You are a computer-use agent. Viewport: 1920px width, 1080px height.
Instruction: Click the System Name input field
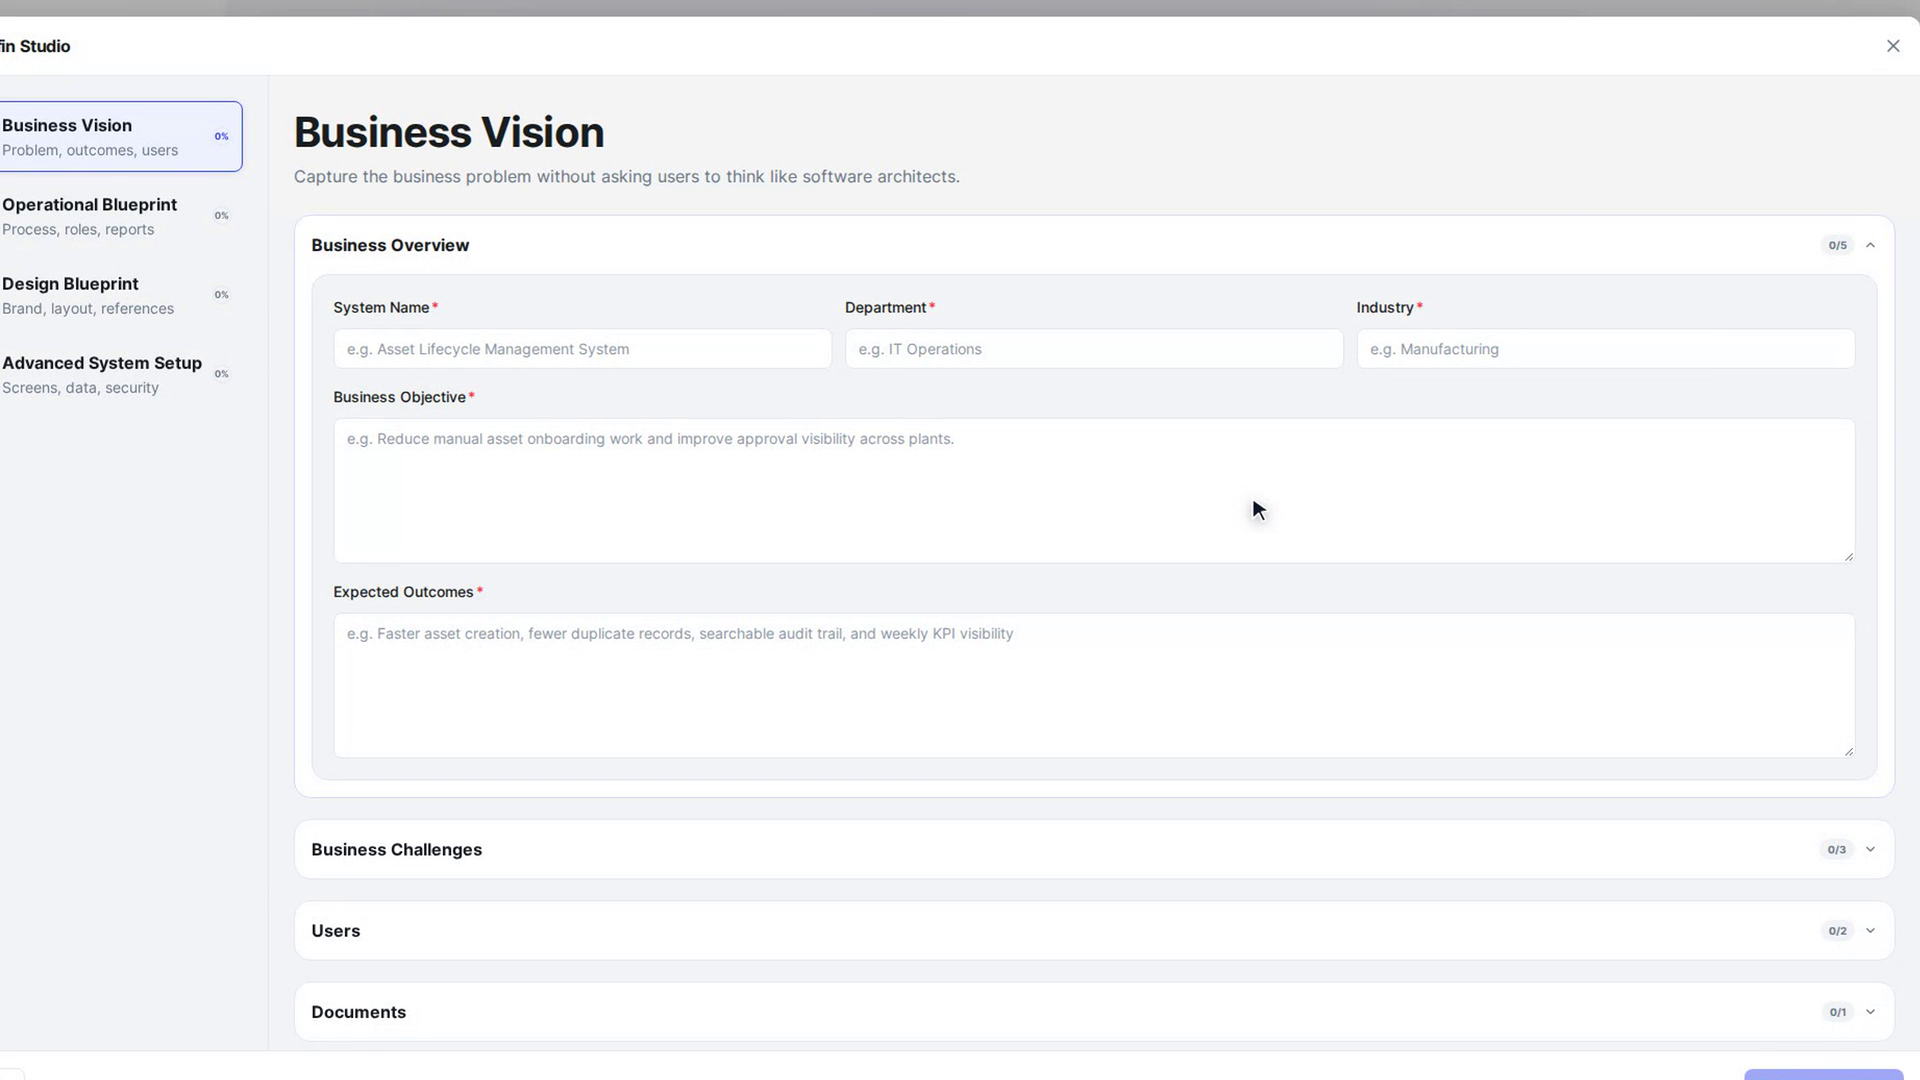582,349
